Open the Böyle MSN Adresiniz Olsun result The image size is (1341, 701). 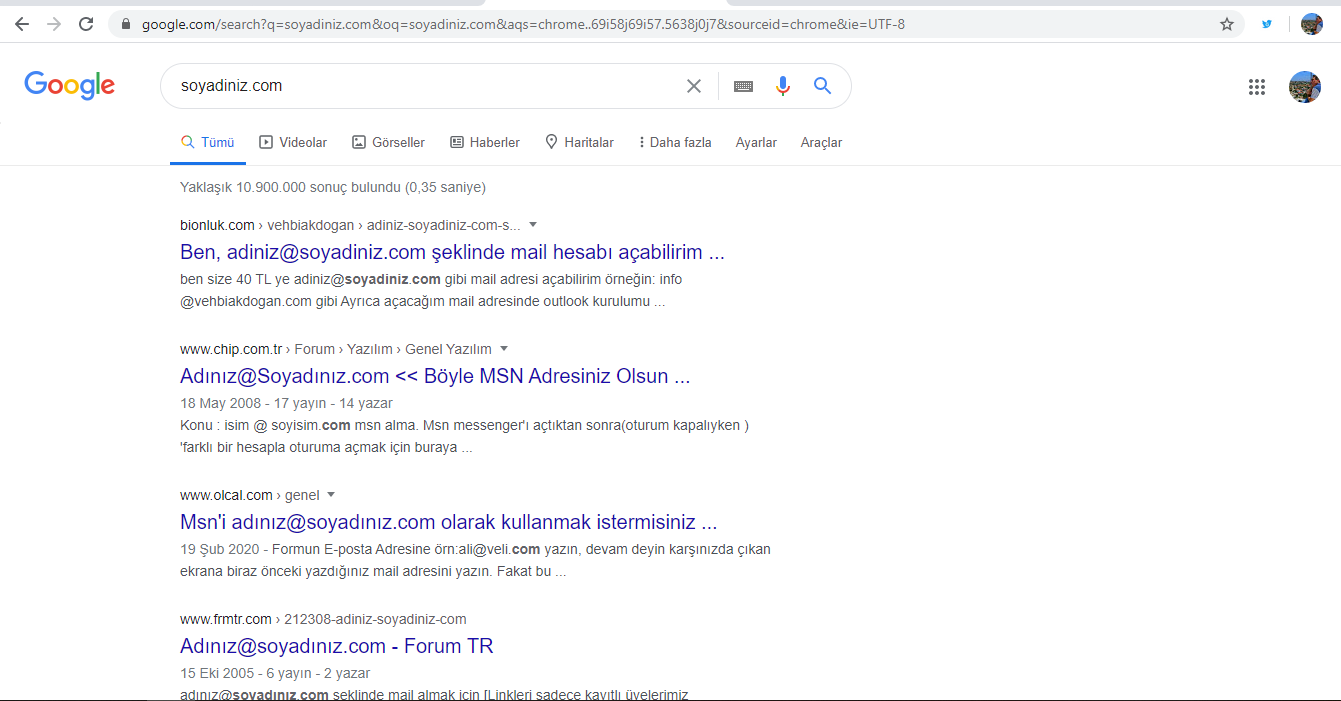[435, 376]
